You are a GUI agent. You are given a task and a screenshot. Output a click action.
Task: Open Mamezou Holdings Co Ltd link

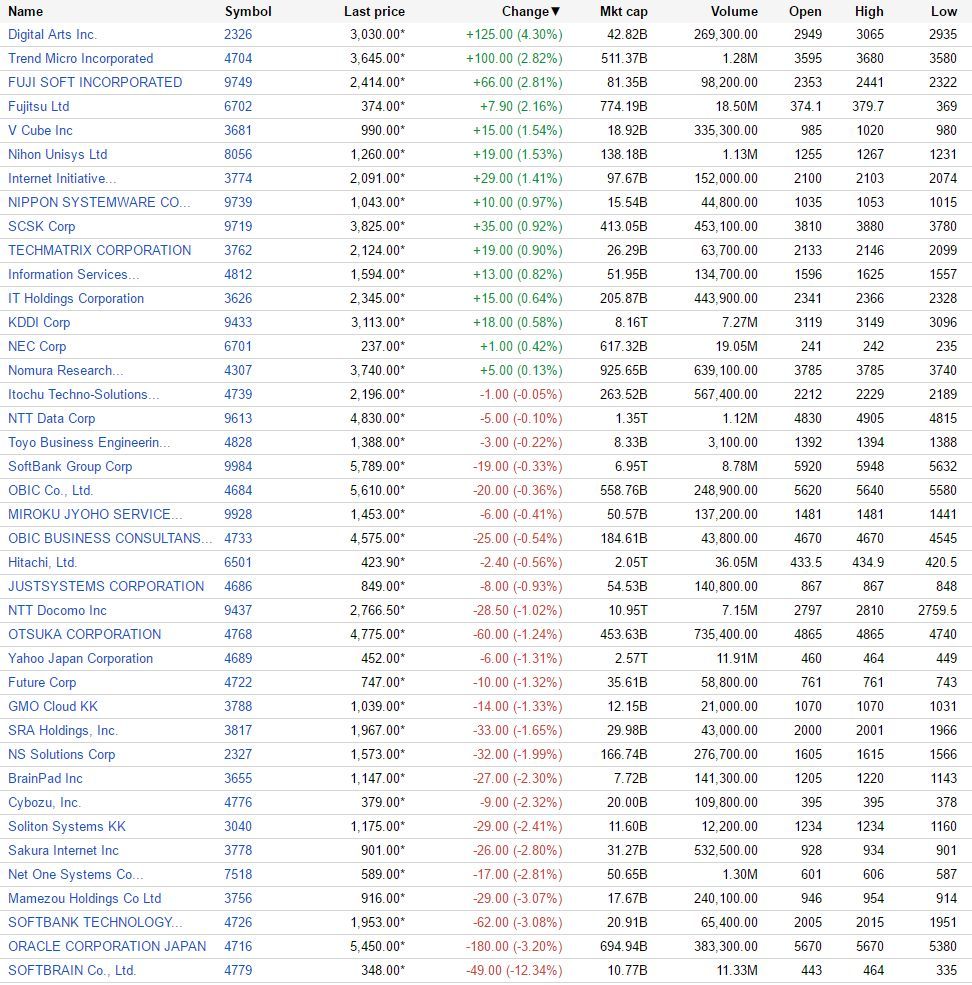[84, 898]
